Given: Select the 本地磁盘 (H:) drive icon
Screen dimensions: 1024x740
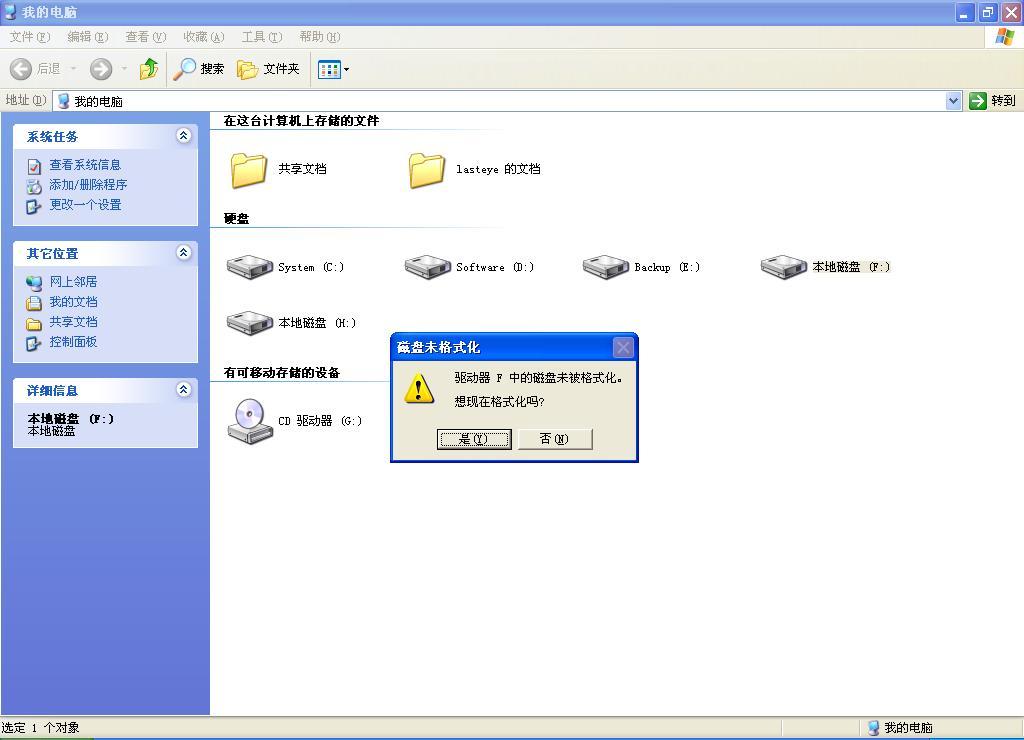Looking at the screenshot, I should 249,323.
